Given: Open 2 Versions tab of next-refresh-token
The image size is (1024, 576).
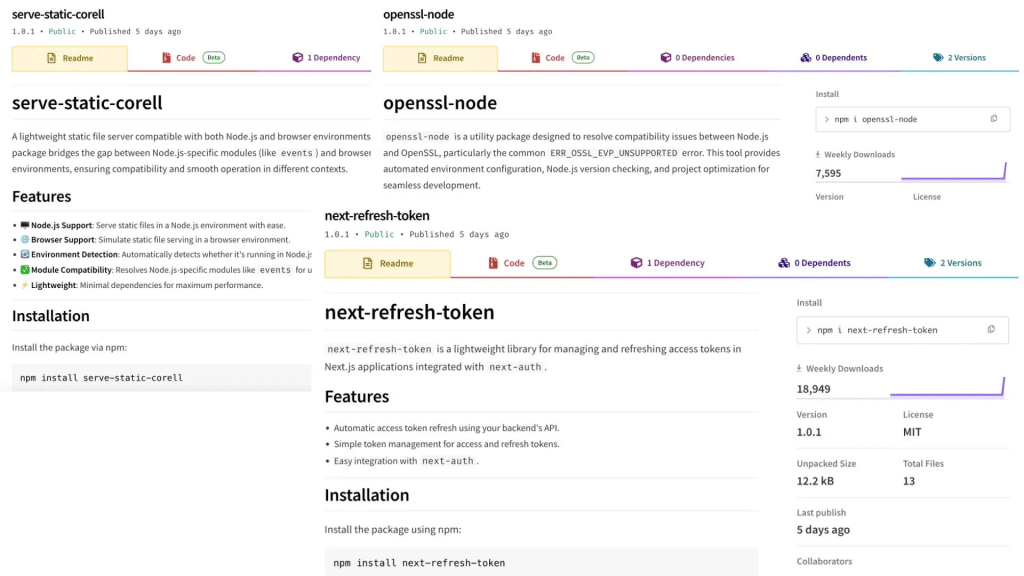Looking at the screenshot, I should tap(952, 263).
